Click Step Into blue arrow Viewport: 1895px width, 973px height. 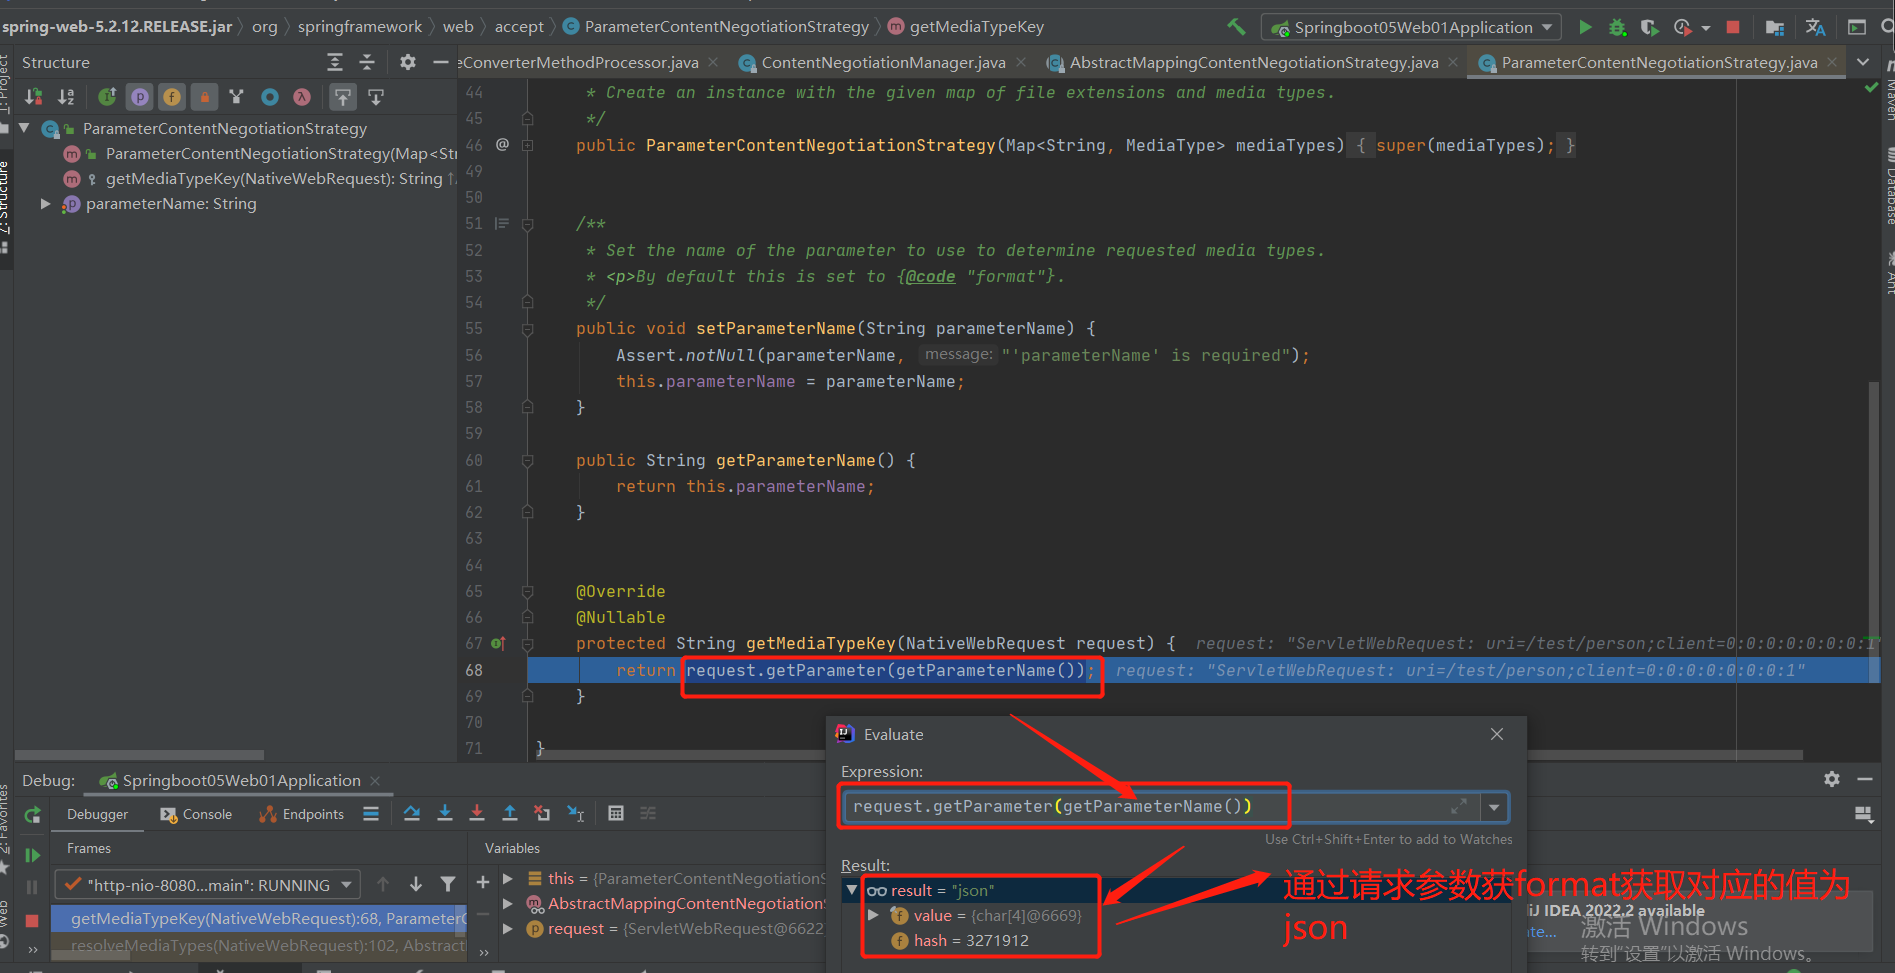coord(445,813)
